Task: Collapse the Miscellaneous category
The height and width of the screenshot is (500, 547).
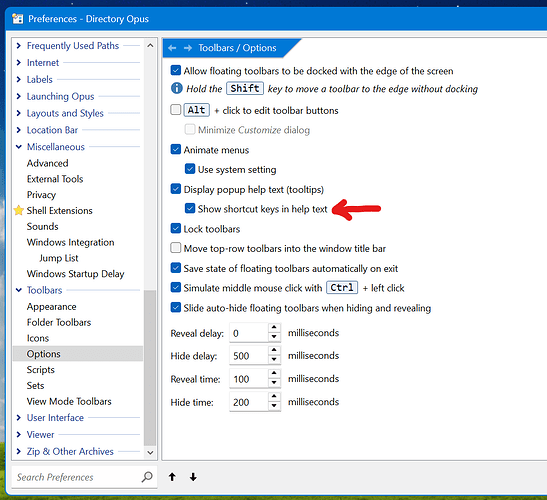Action: (x=18, y=147)
